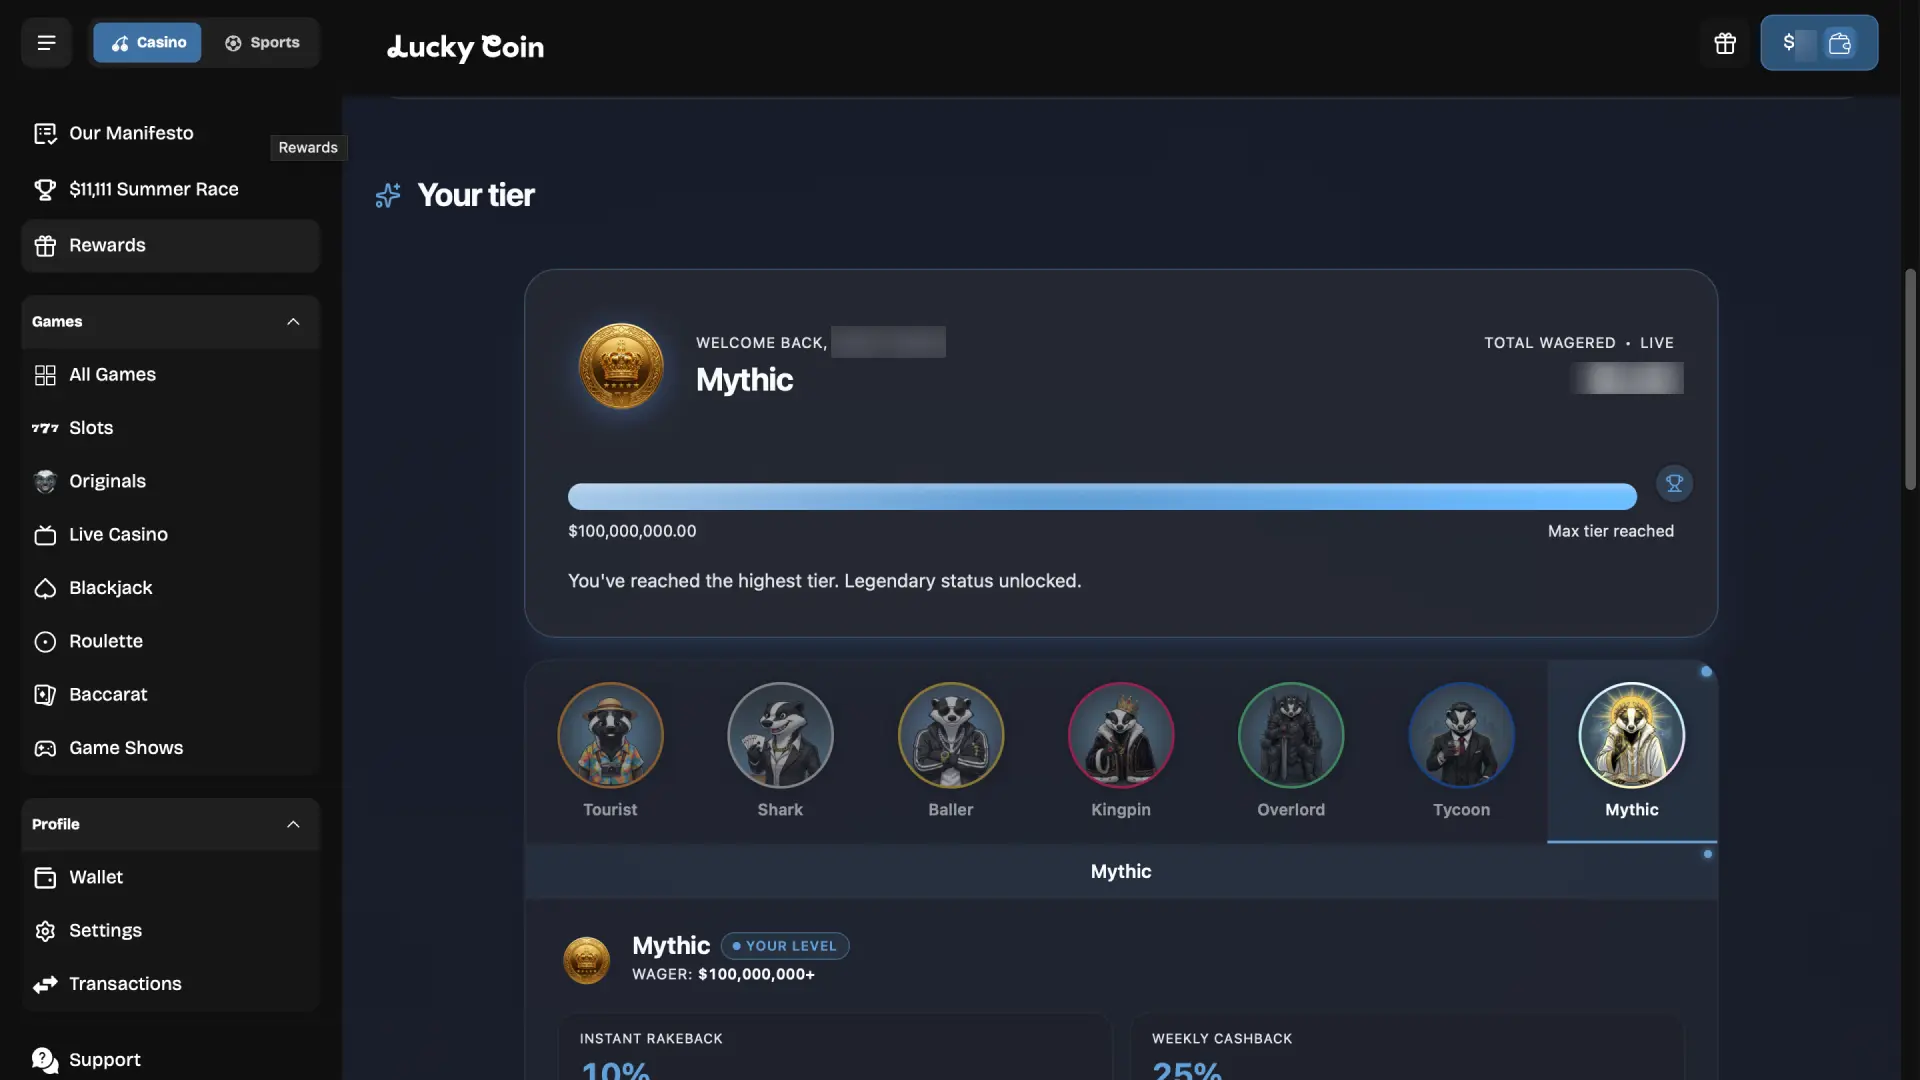This screenshot has height=1080, width=1920.
Task: Click the Blackjack spade icon
Action: pyautogui.click(x=45, y=589)
